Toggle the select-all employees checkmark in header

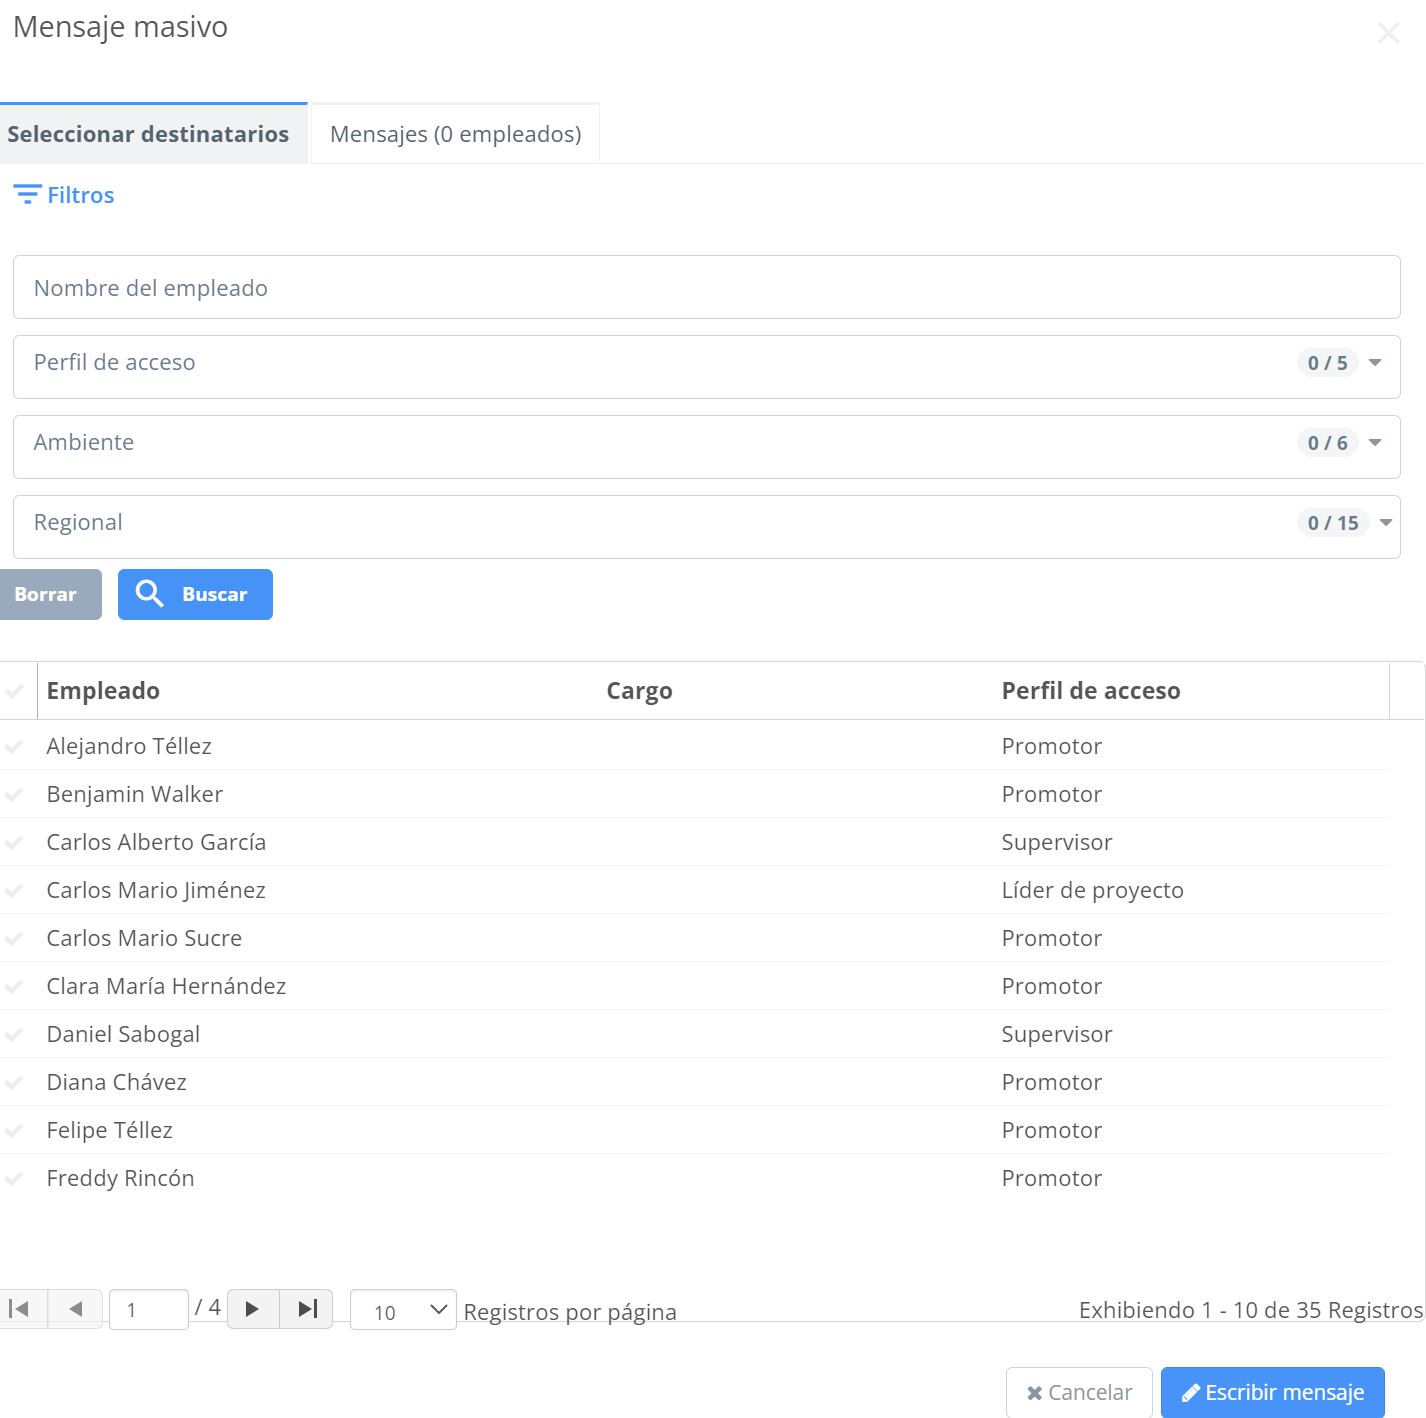(15, 691)
